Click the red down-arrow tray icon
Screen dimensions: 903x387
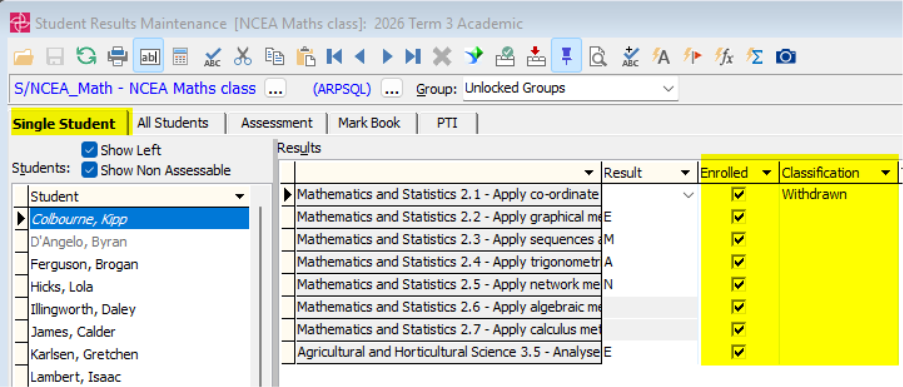(536, 56)
